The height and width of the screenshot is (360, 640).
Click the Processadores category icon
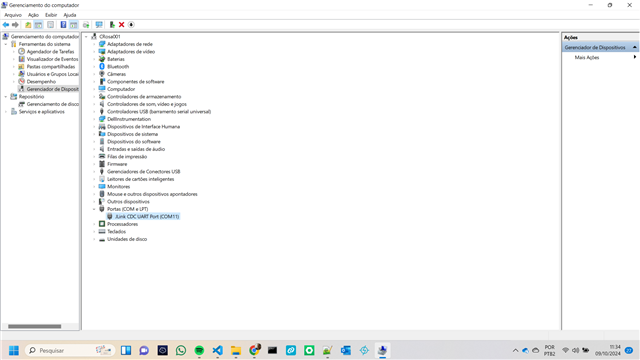coord(102,224)
